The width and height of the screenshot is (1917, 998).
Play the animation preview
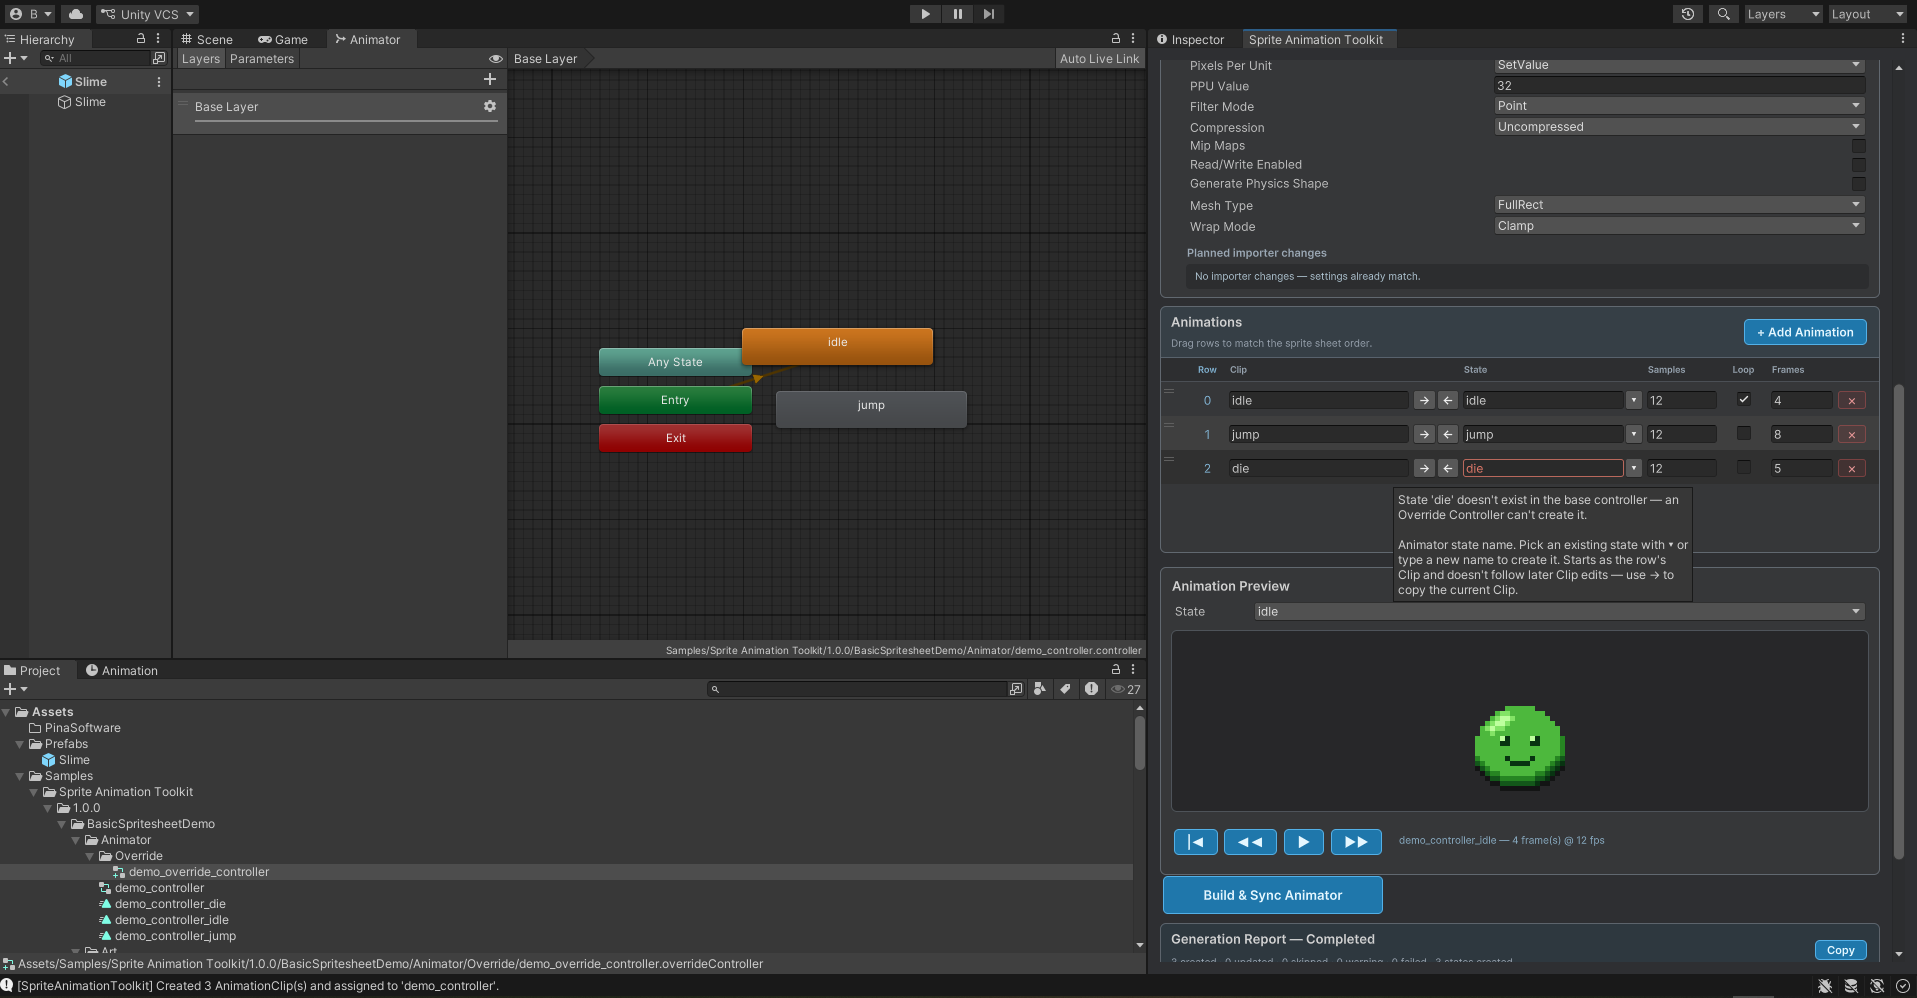(x=1303, y=842)
